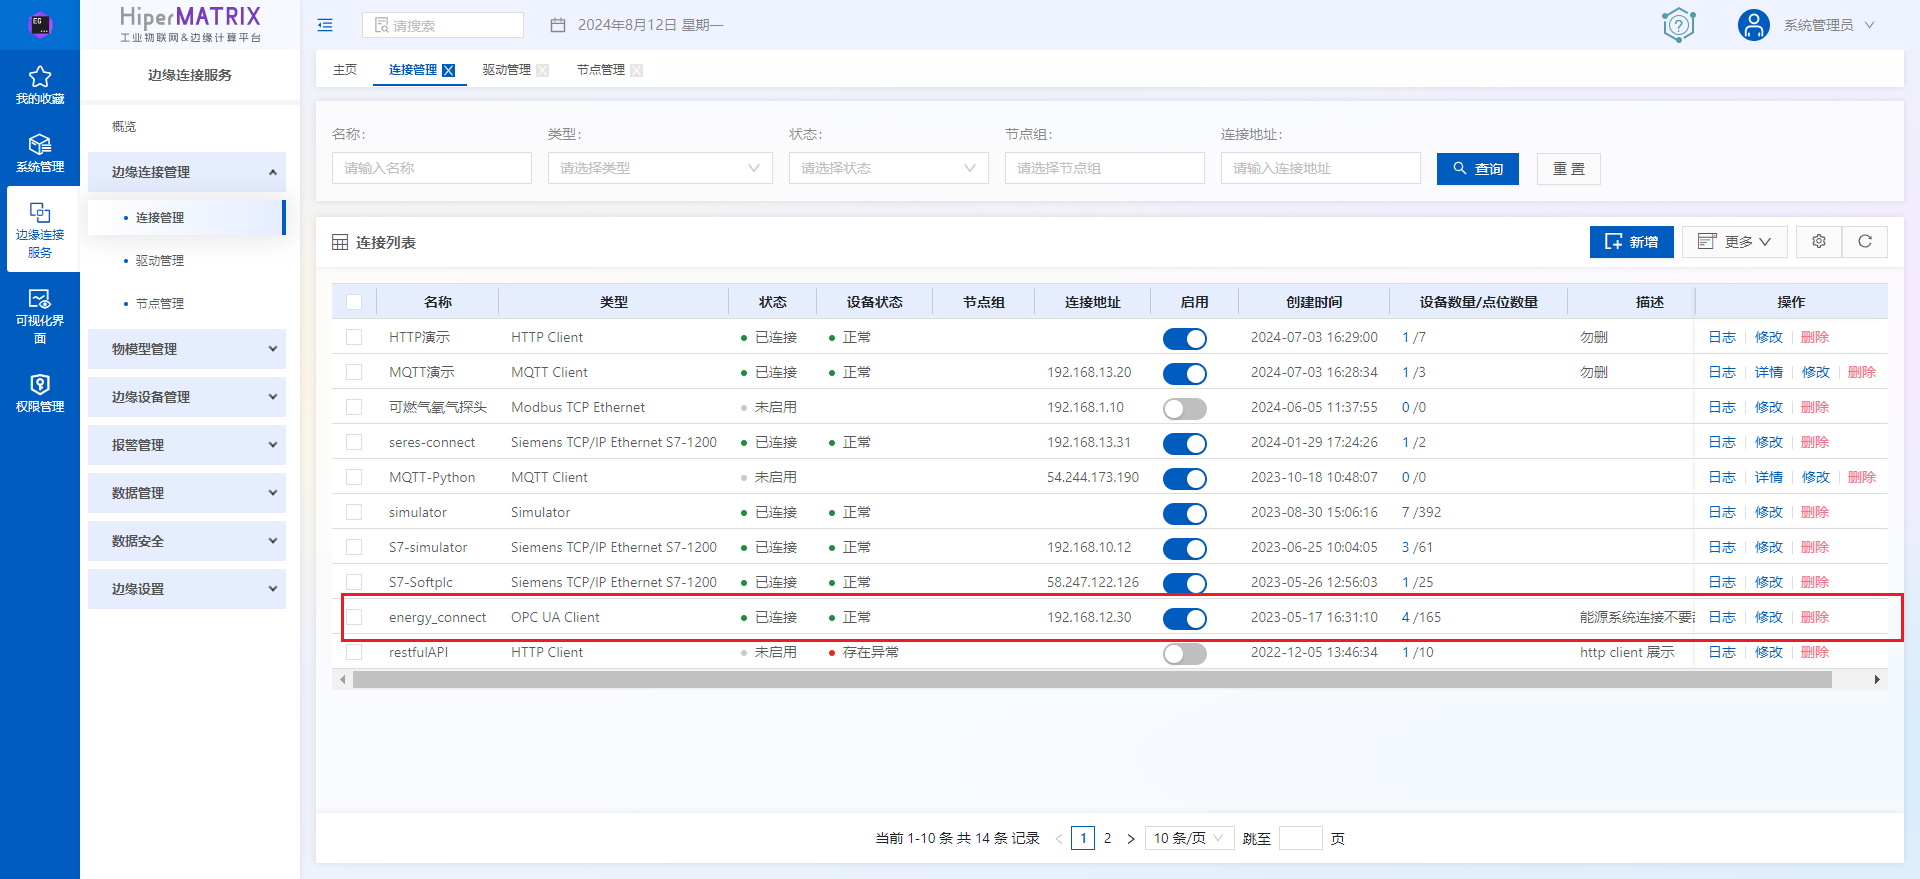Expand the 数据管理 menu group
Viewport: 1920px width, 879px height.
tap(187, 493)
